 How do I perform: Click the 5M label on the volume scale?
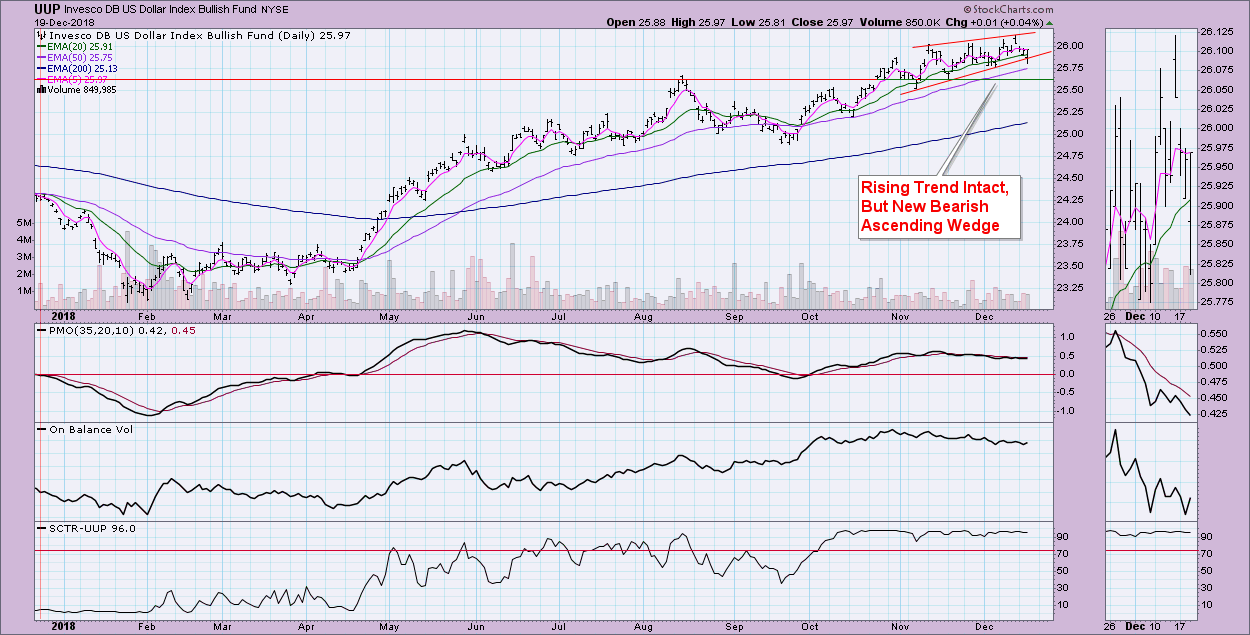(24, 222)
